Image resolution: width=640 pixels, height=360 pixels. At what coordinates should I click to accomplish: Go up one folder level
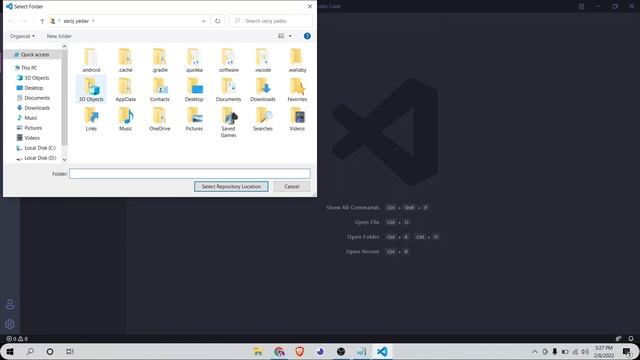42,21
